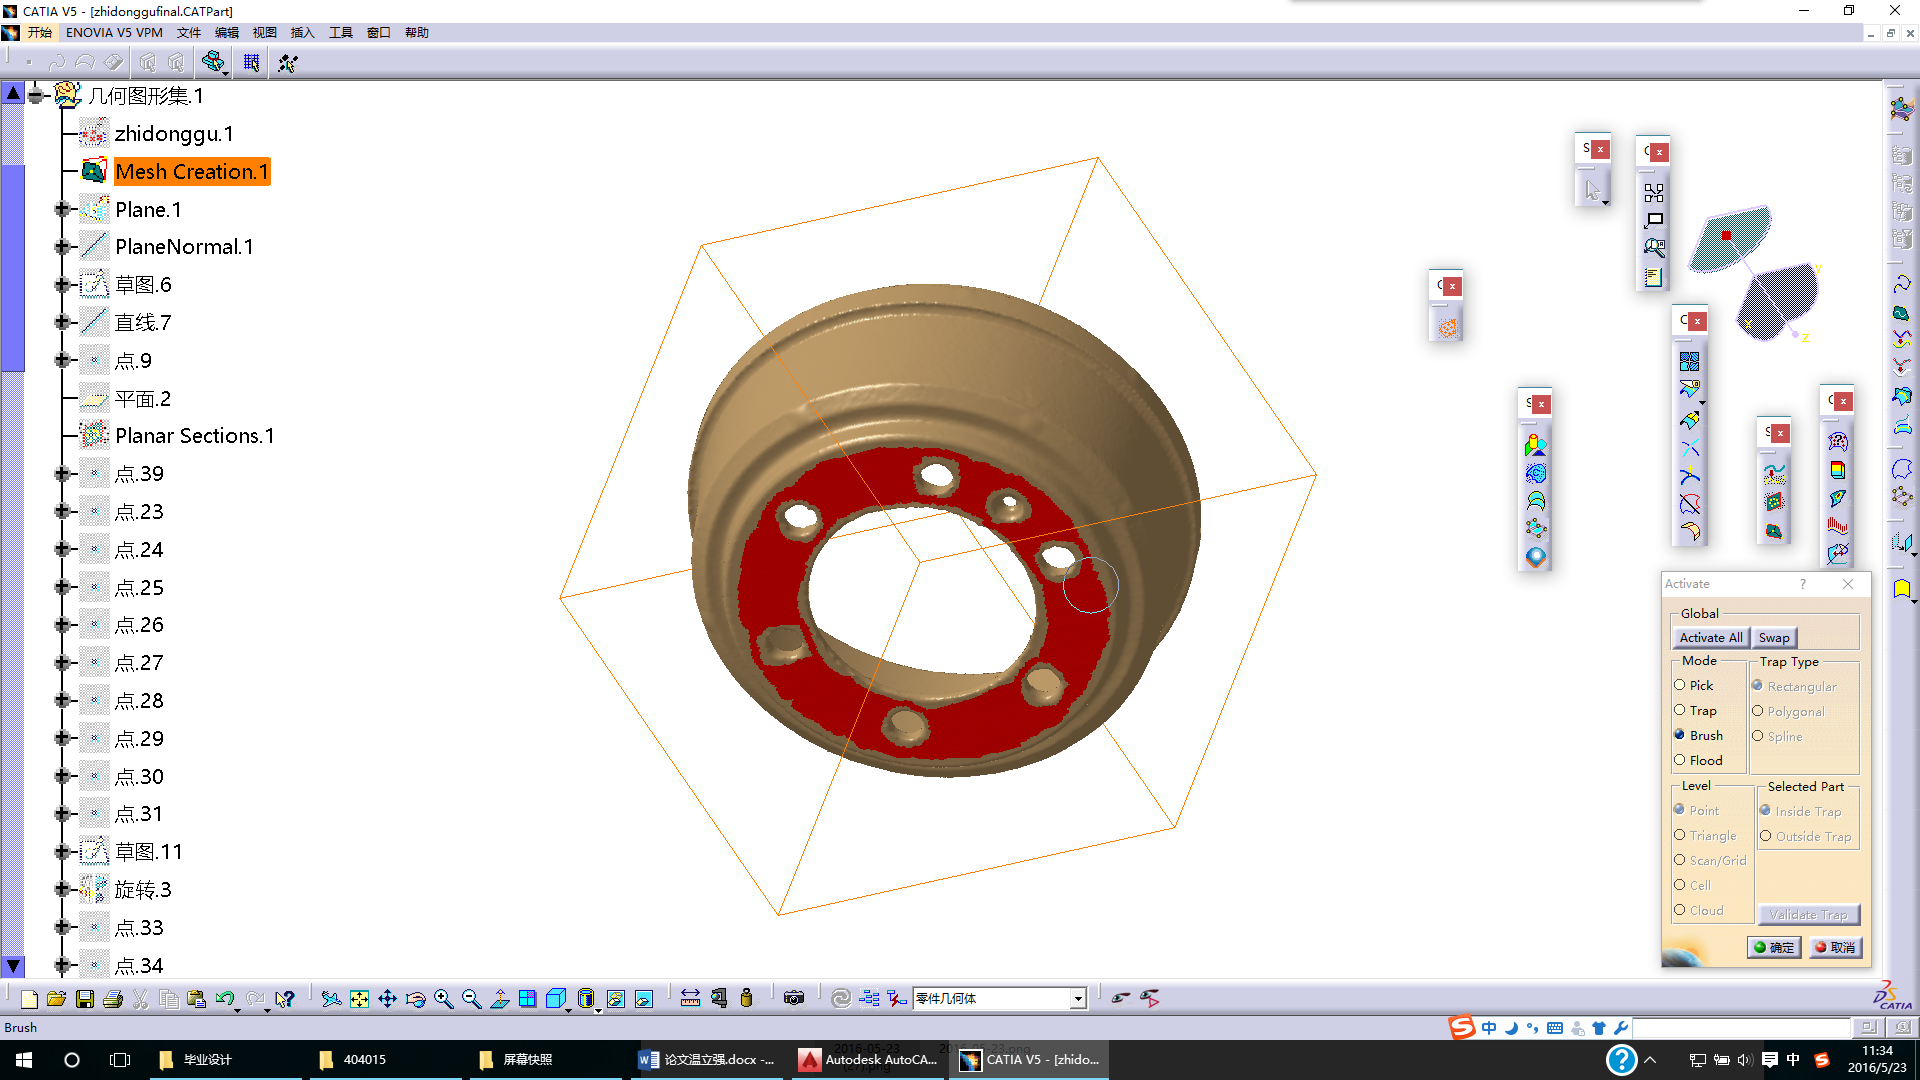Click the Pan view arrows icon
The width and height of the screenshot is (1920, 1080).
387,999
